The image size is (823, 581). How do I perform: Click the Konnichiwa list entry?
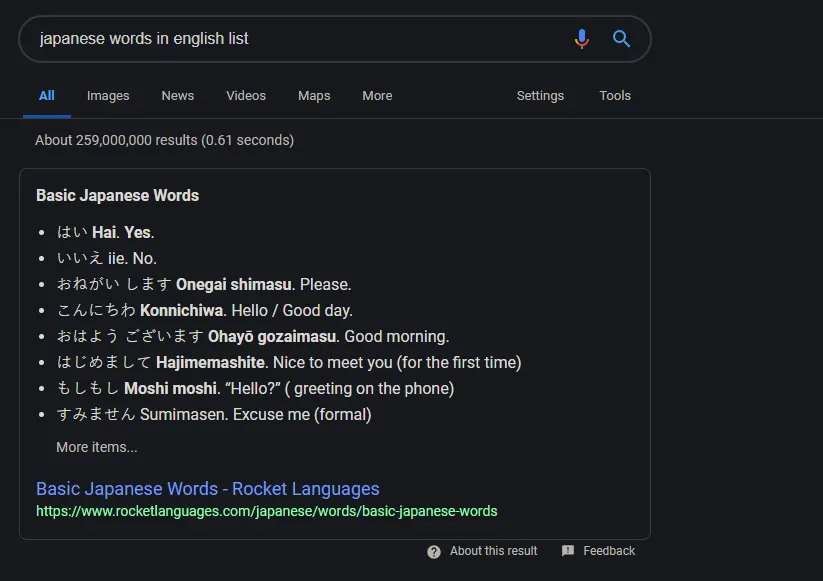[x=205, y=310]
